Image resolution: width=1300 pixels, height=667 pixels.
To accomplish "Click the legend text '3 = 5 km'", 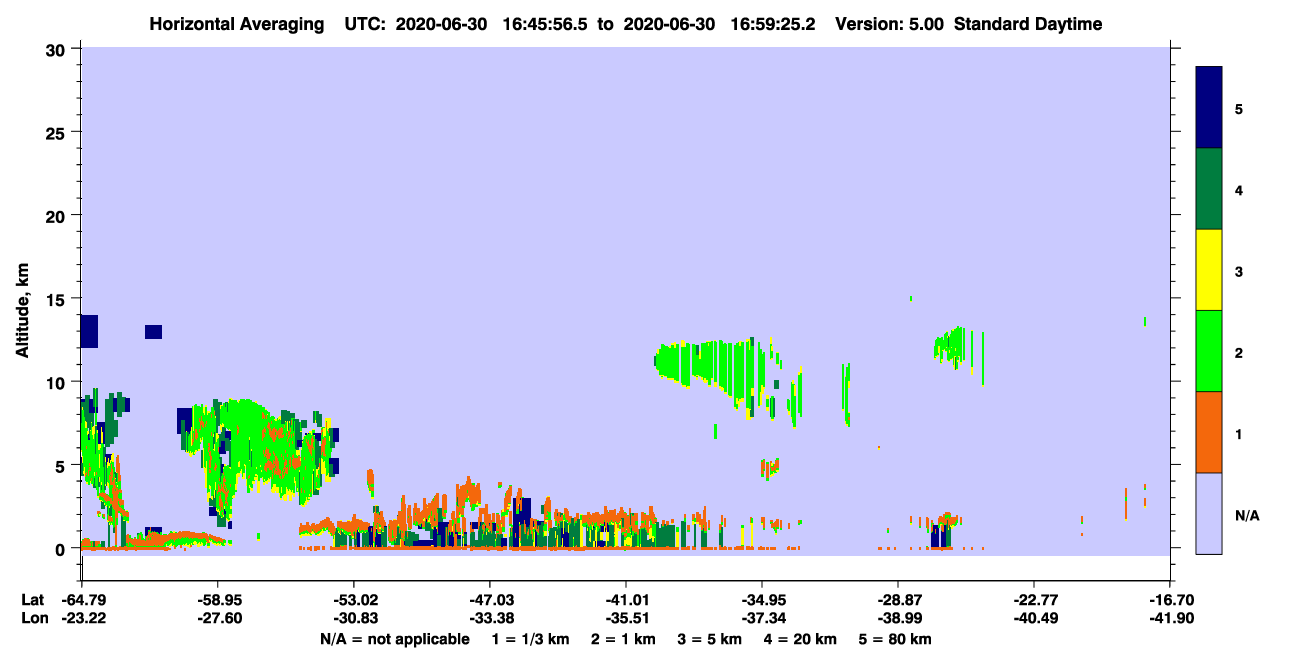I will (x=710, y=639).
